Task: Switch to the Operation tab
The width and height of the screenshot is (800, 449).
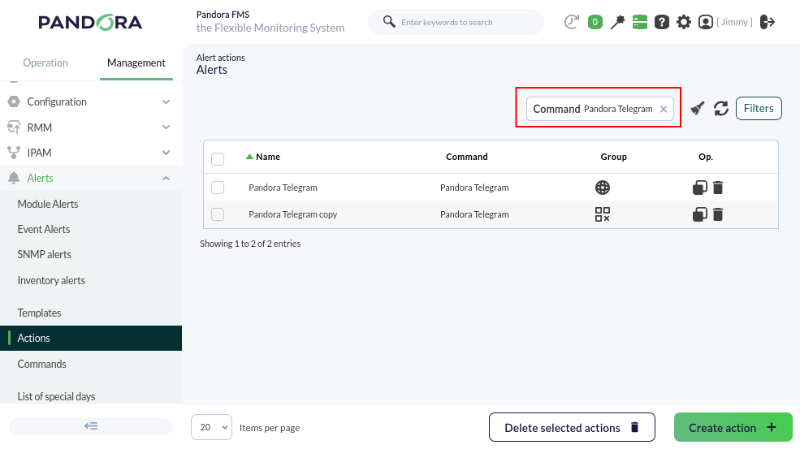Action: 45,63
